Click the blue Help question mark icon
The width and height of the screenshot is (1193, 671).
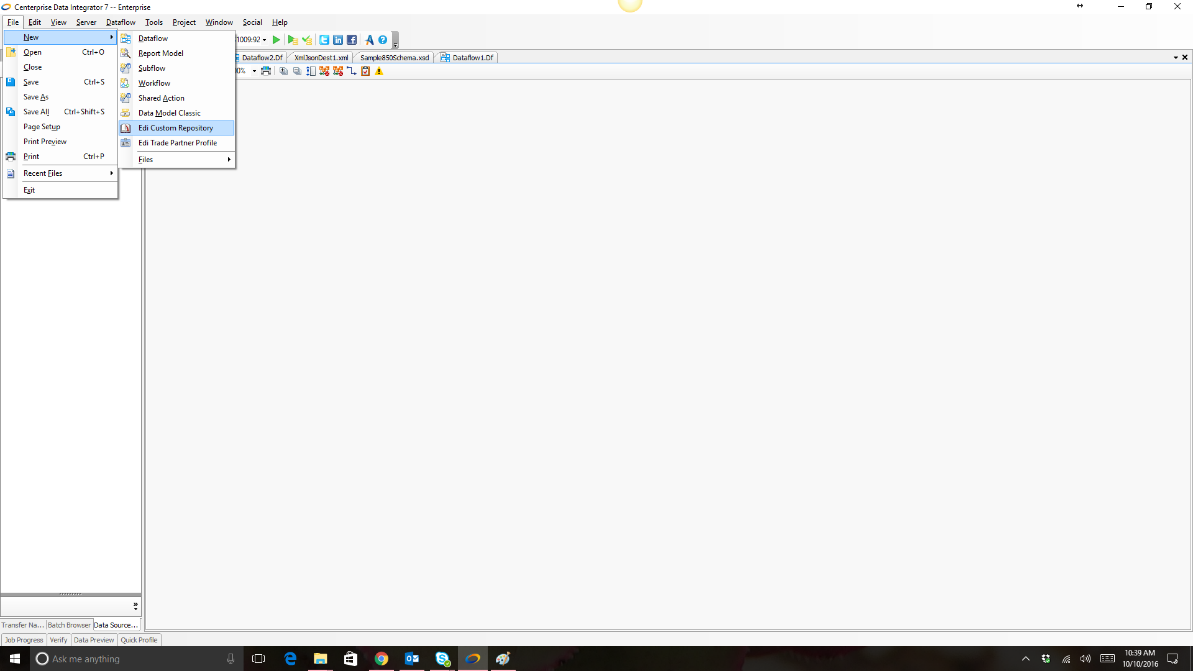pyautogui.click(x=383, y=40)
